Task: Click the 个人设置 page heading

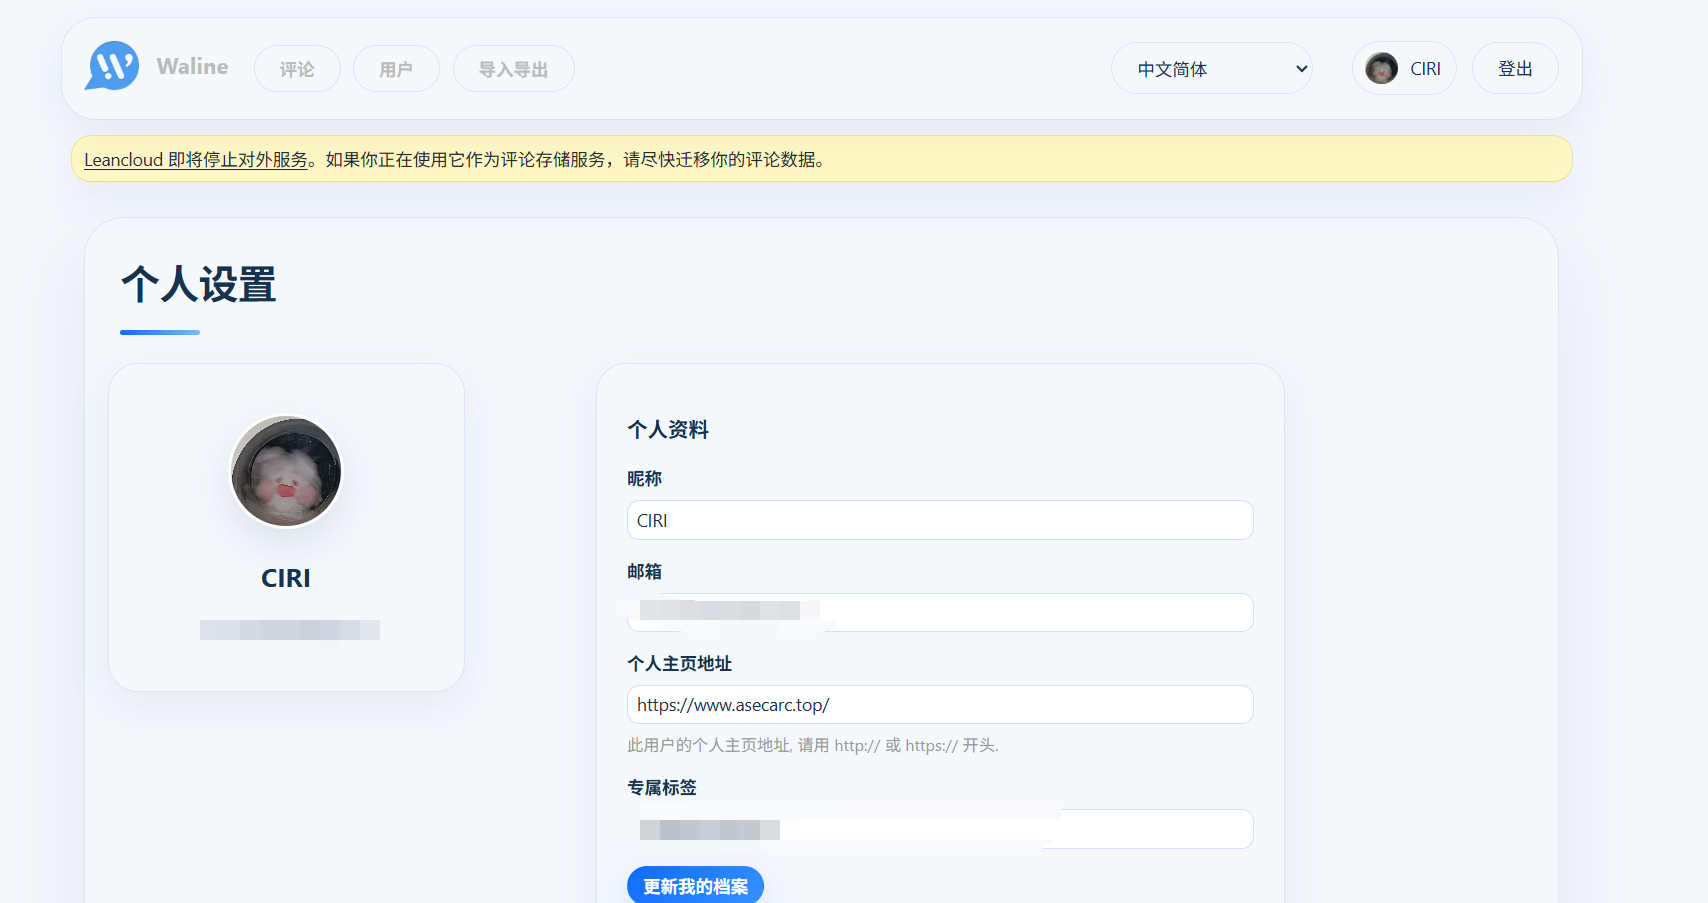Action: 198,285
